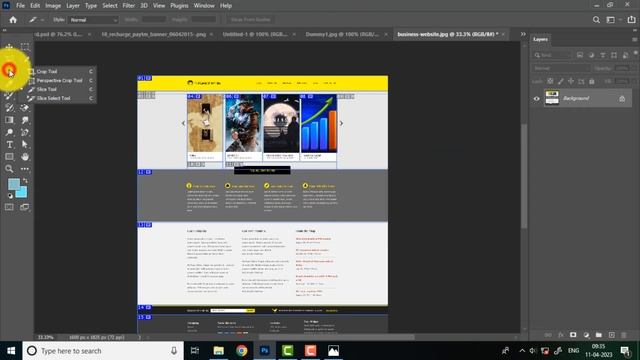Click the Background layer thumbnail
640x360 pixels.
552,98
